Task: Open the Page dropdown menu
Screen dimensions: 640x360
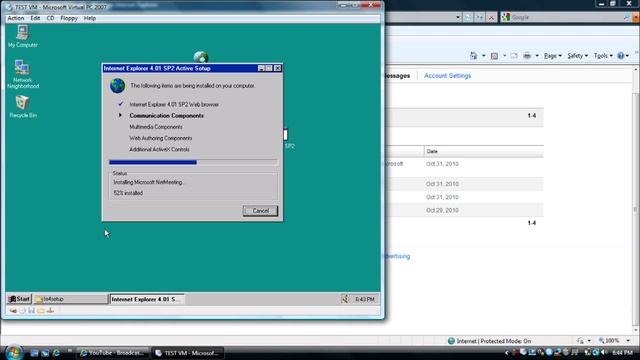Action: click(553, 56)
